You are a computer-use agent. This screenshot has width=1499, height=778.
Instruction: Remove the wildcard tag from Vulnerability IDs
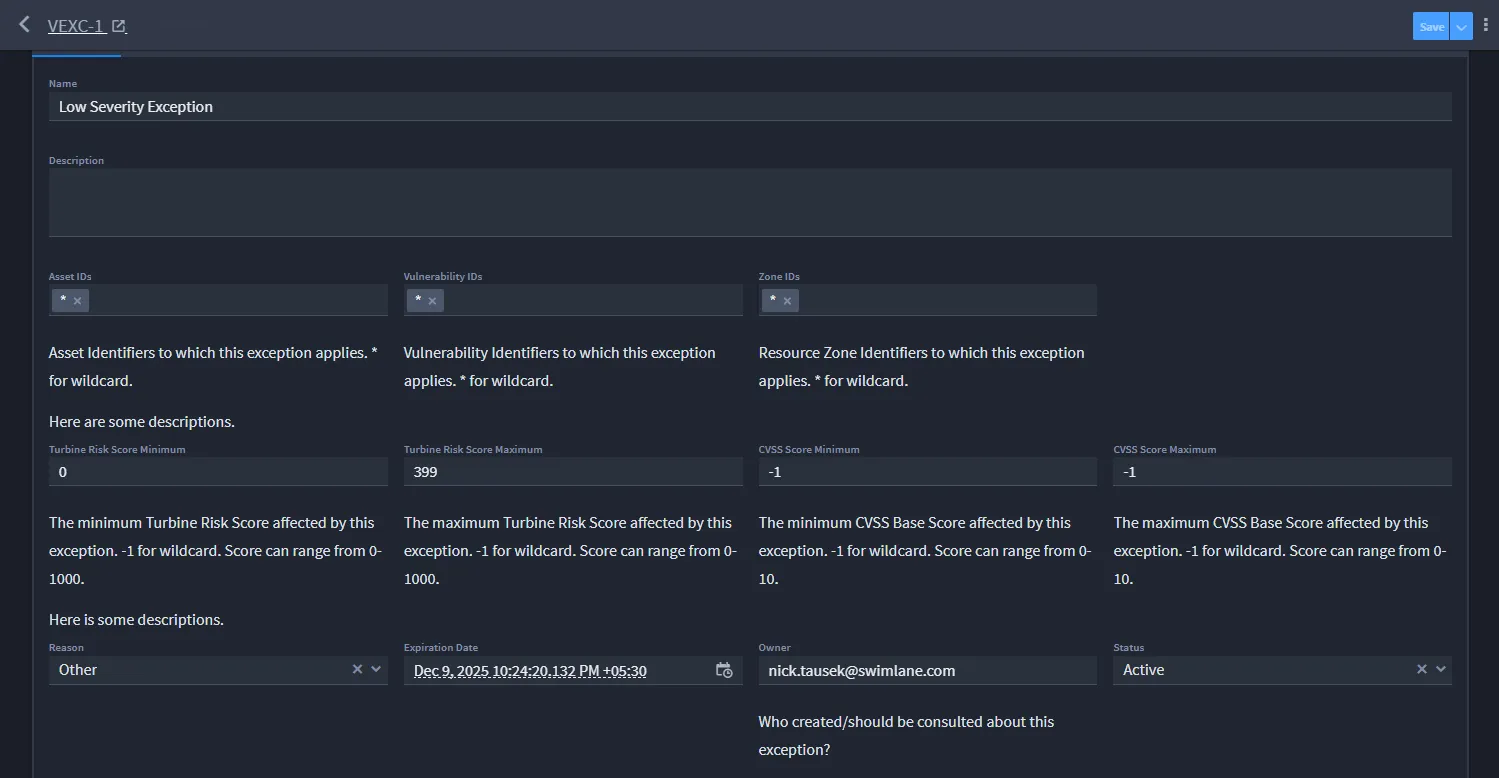pos(433,301)
